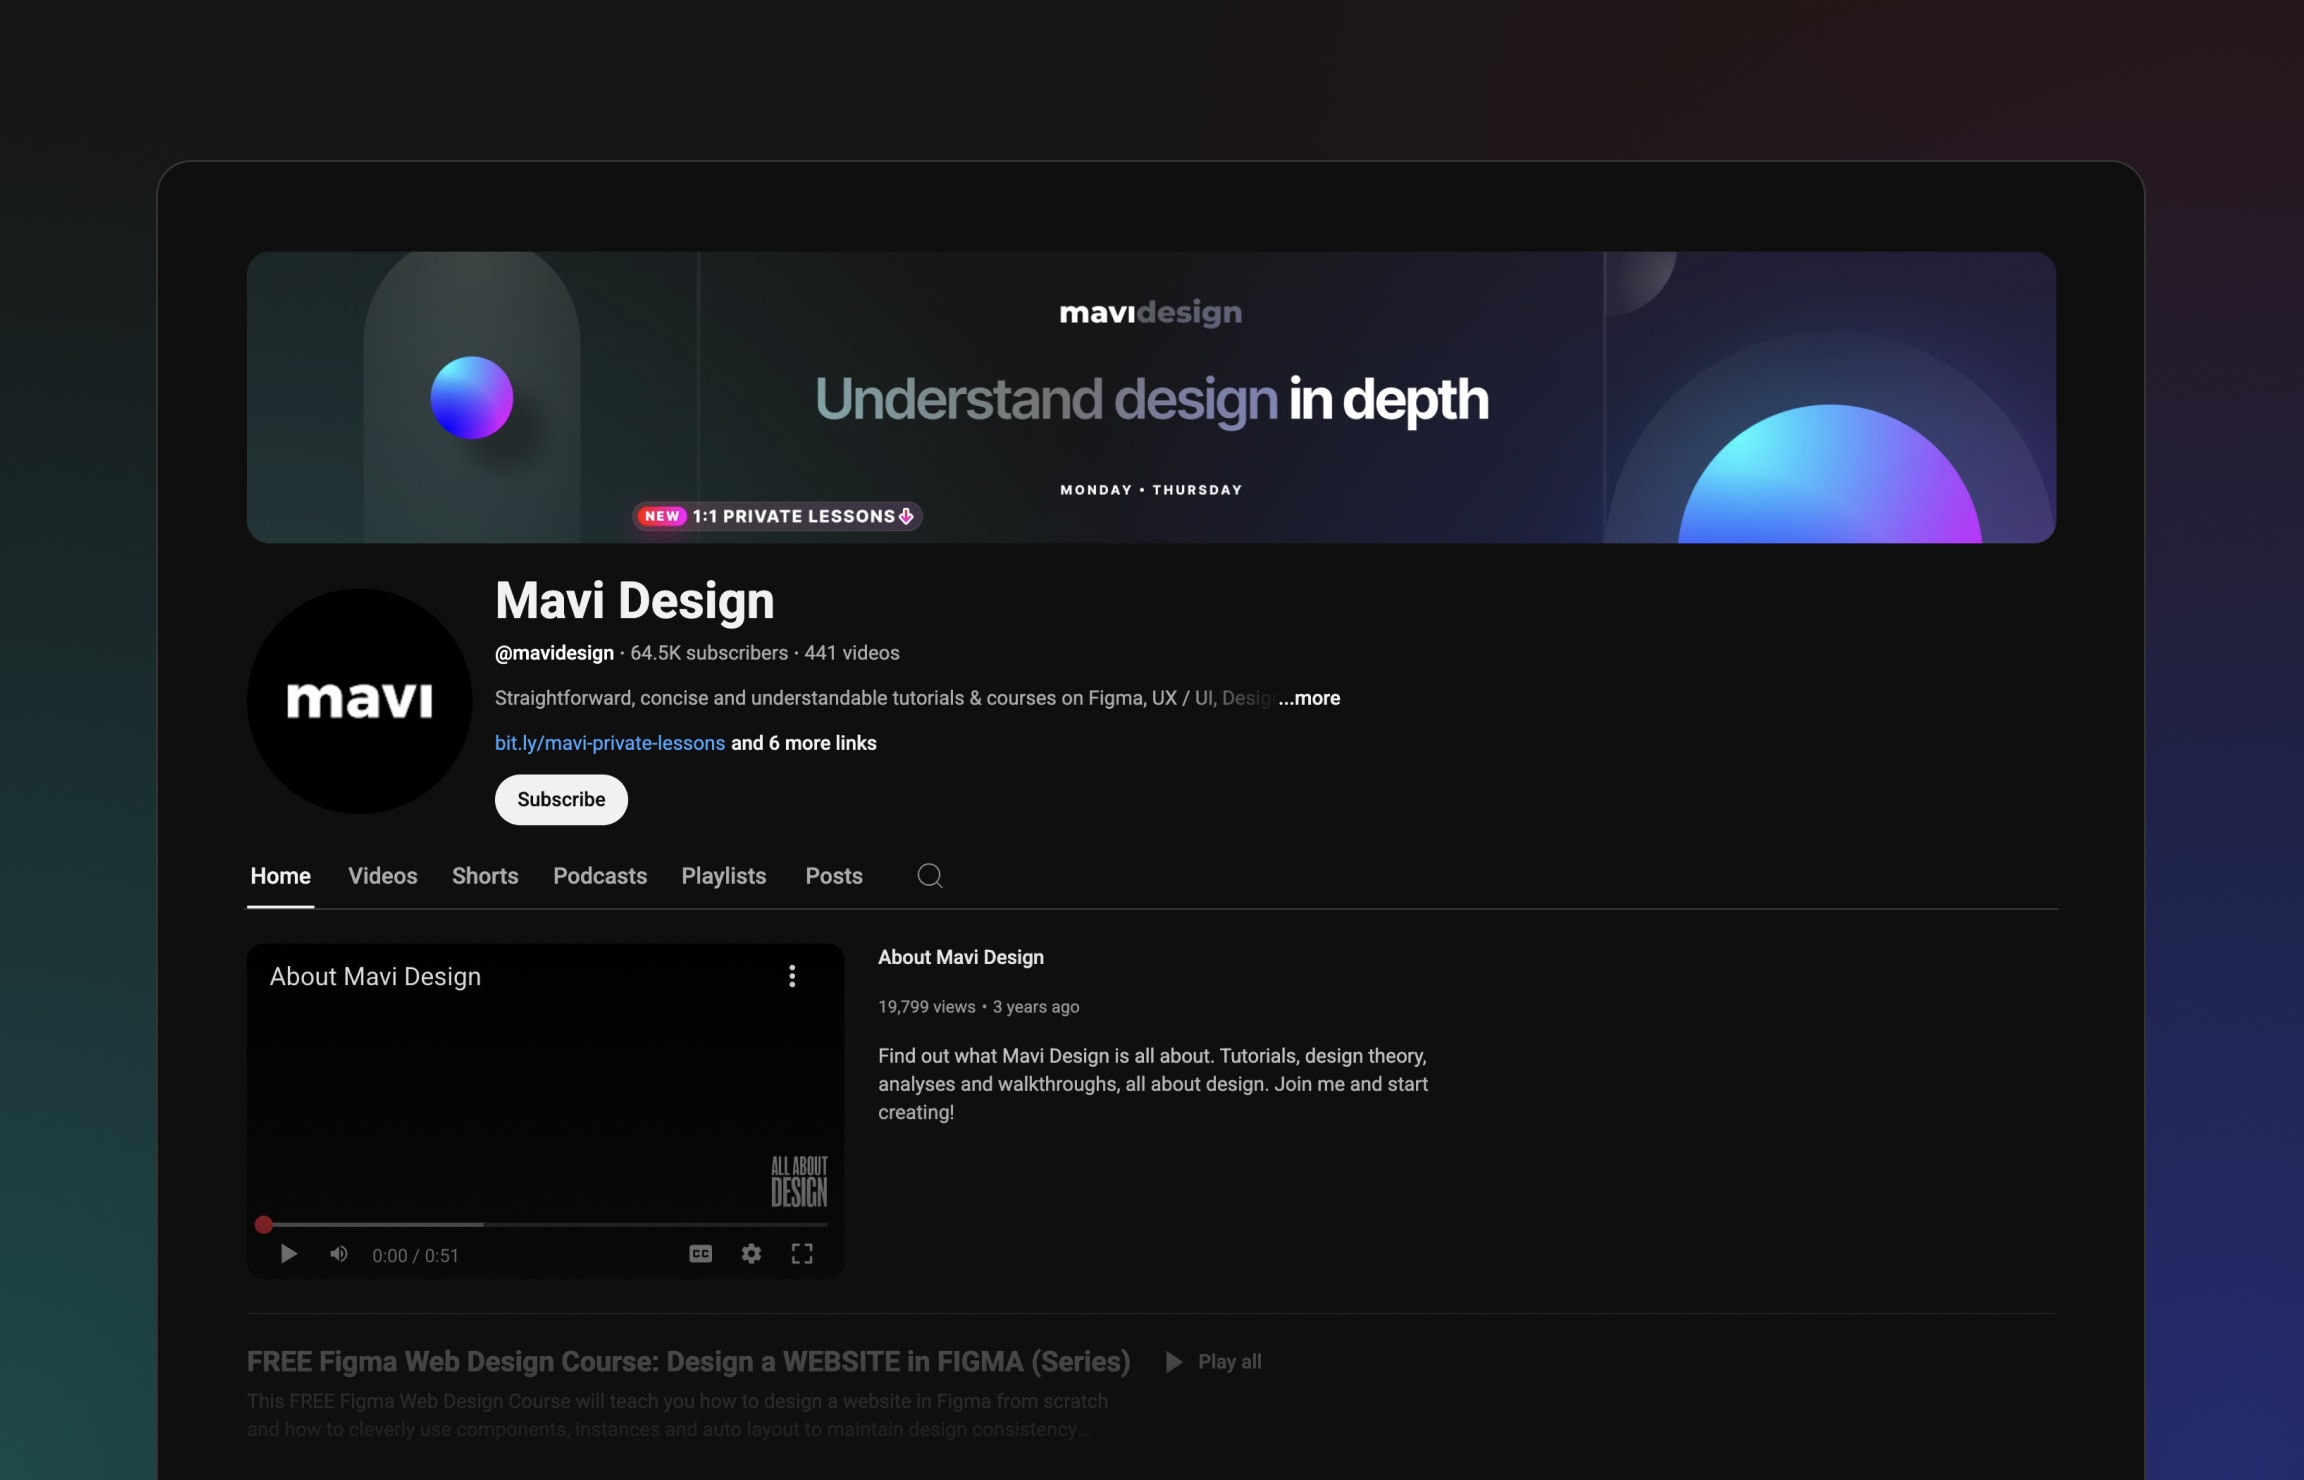The width and height of the screenshot is (2304, 1480).
Task: Open the 'and 6 more links' popup
Action: point(803,743)
